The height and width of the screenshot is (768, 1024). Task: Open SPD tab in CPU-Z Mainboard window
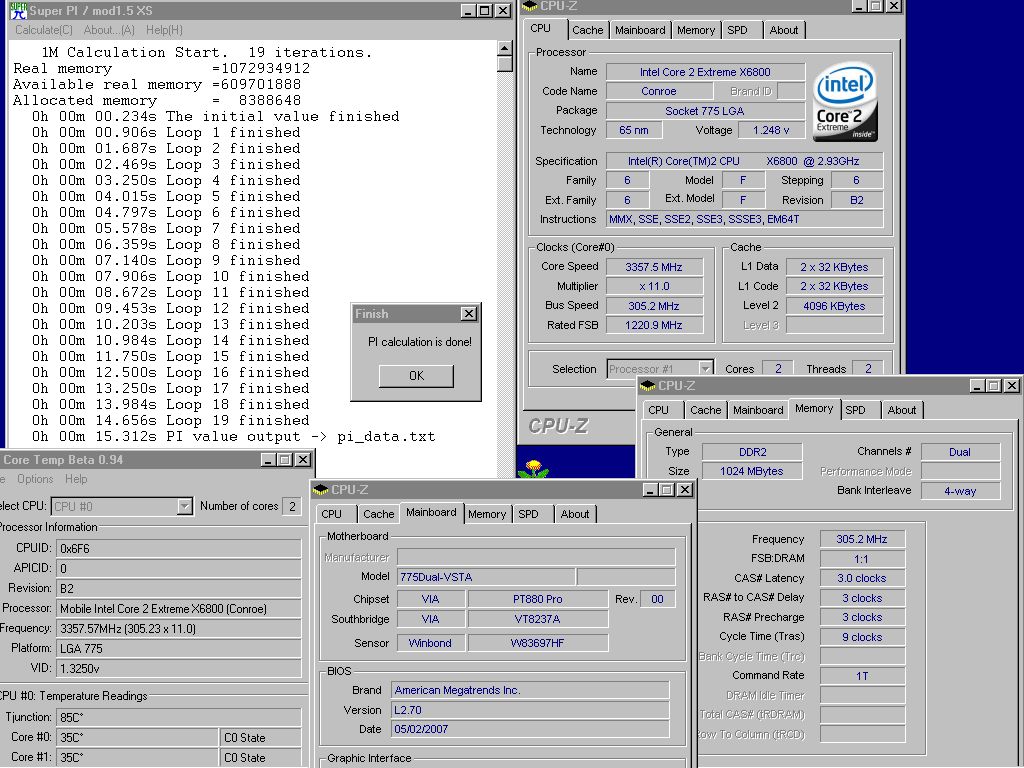(528, 514)
